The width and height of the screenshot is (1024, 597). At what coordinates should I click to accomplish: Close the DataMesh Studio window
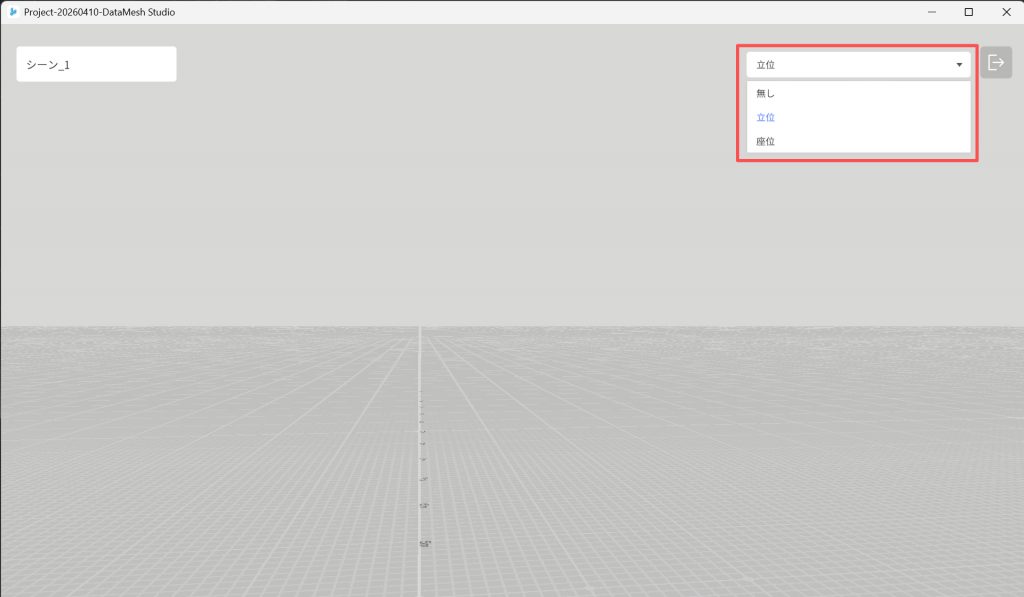coord(1005,12)
